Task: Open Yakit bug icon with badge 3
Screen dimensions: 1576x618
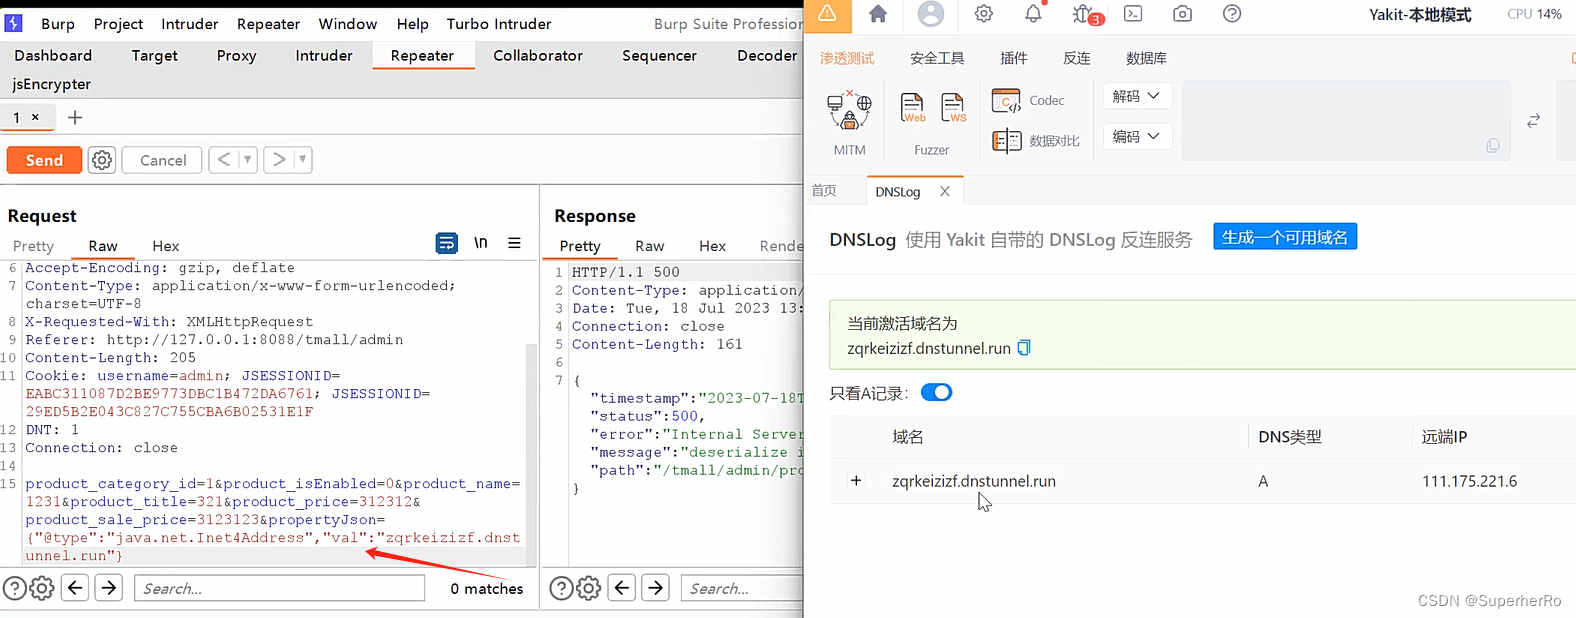Action: pos(1085,14)
